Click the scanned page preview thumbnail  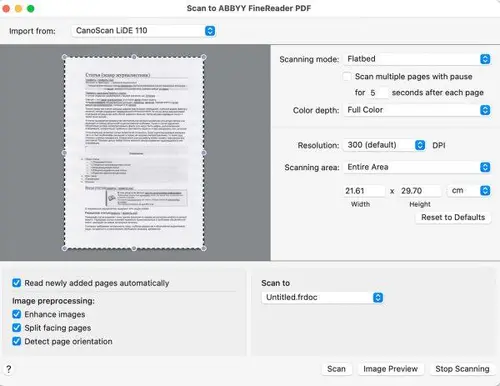134,153
